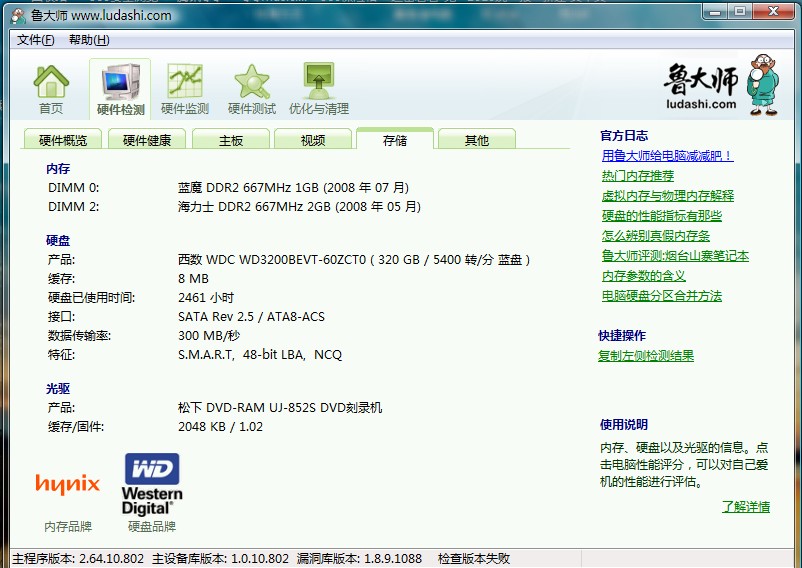
Task: Click 内存品牌 label under hynix
Action: pos(68,527)
